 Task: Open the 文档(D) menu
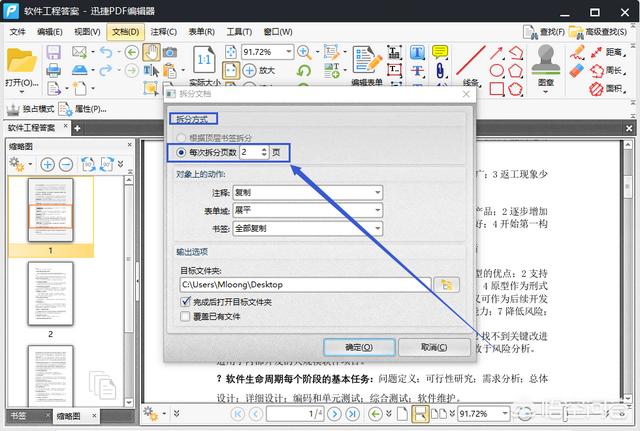click(124, 32)
